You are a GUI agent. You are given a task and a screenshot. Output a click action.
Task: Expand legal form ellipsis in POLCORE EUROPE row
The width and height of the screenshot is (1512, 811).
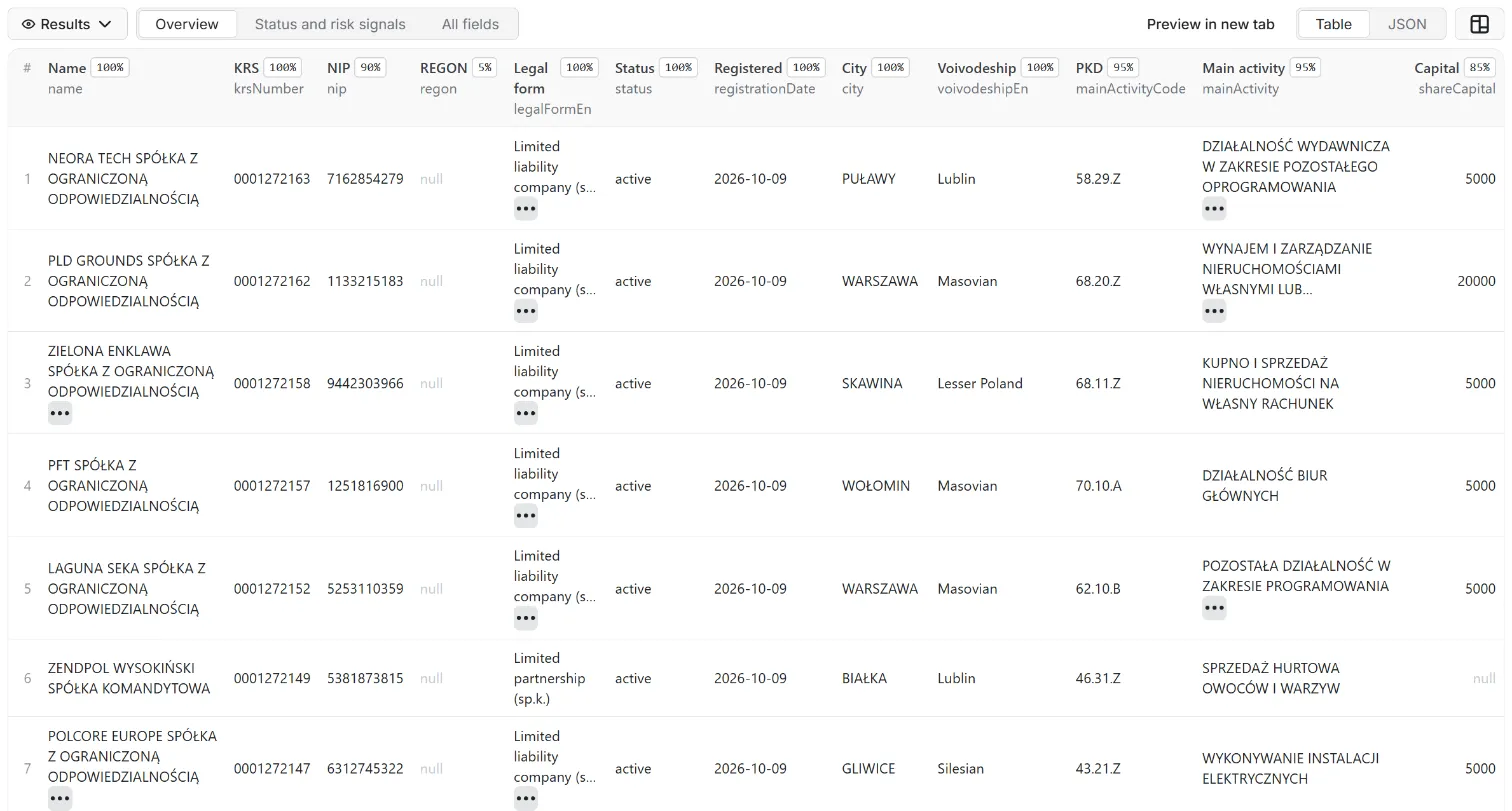click(x=526, y=798)
